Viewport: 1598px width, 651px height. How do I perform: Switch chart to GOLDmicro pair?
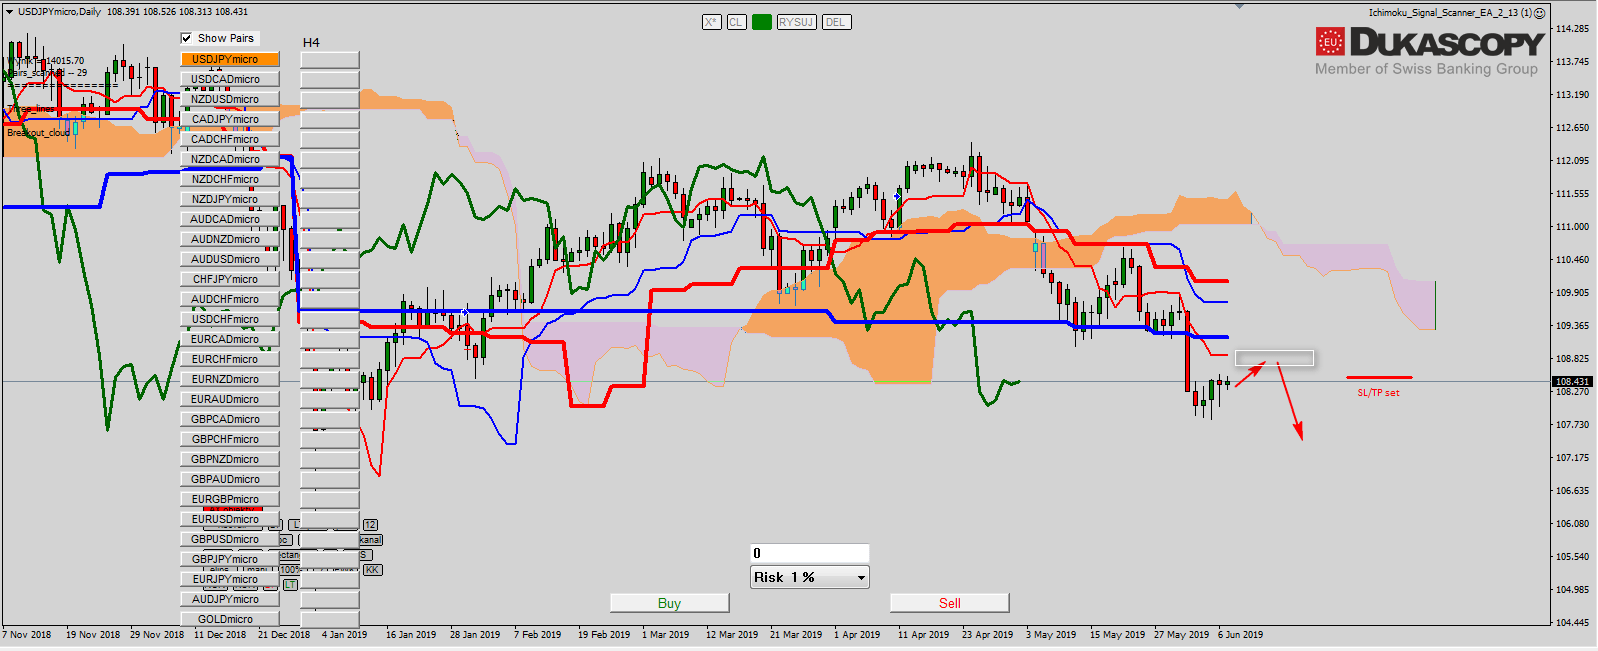229,619
